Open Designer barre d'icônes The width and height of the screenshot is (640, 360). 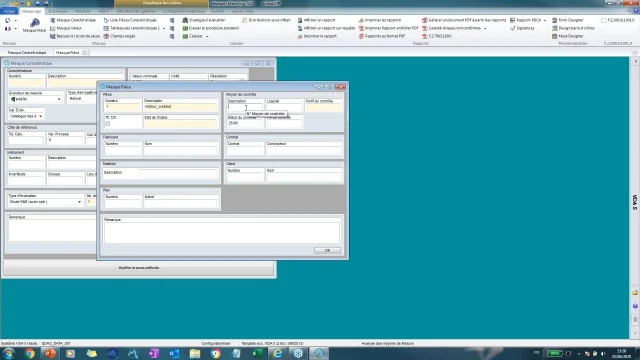tap(573, 28)
